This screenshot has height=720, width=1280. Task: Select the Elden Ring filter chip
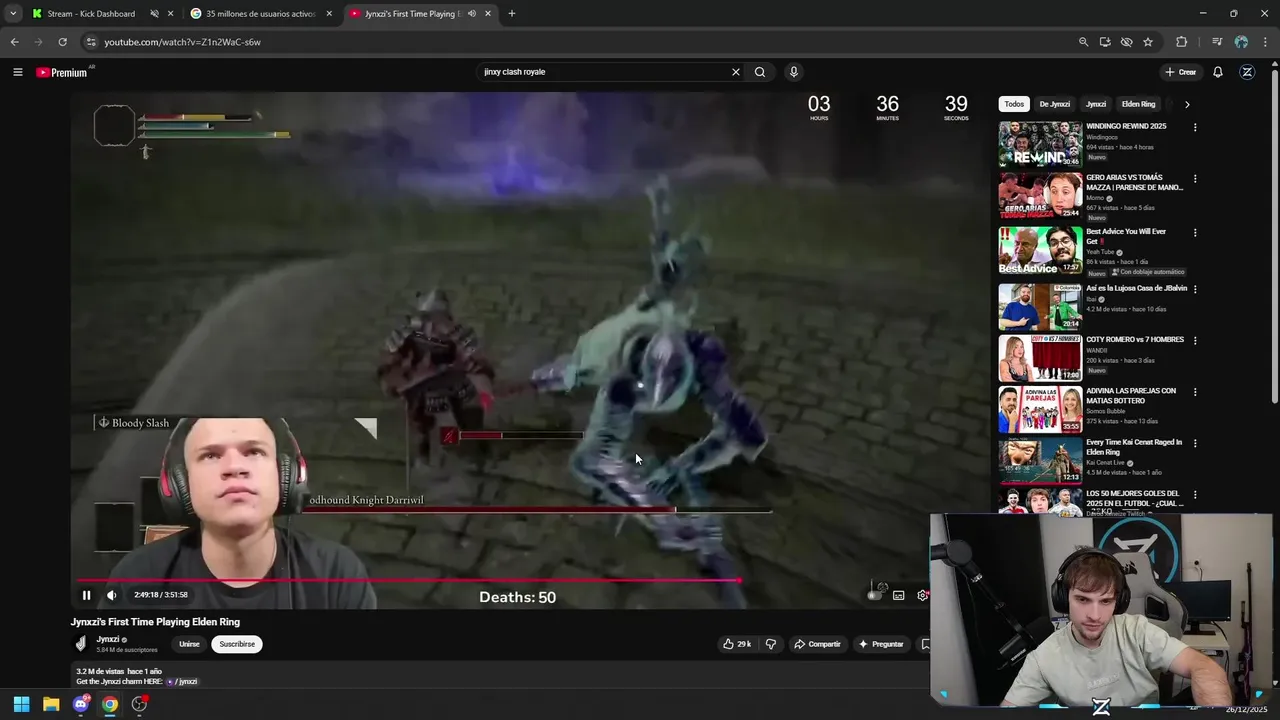1138,104
